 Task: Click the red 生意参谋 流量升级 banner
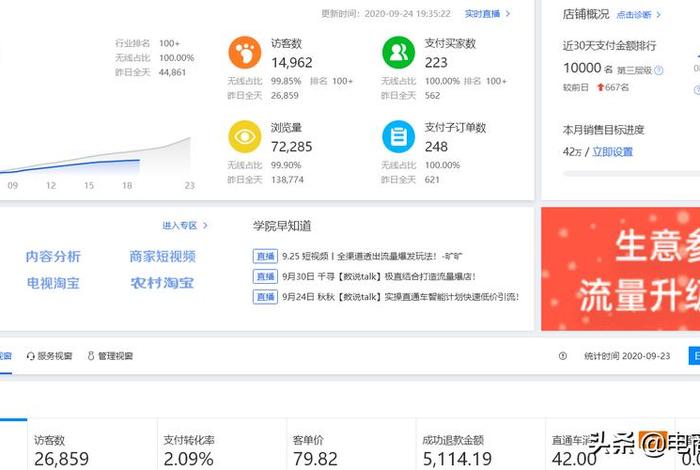point(621,269)
